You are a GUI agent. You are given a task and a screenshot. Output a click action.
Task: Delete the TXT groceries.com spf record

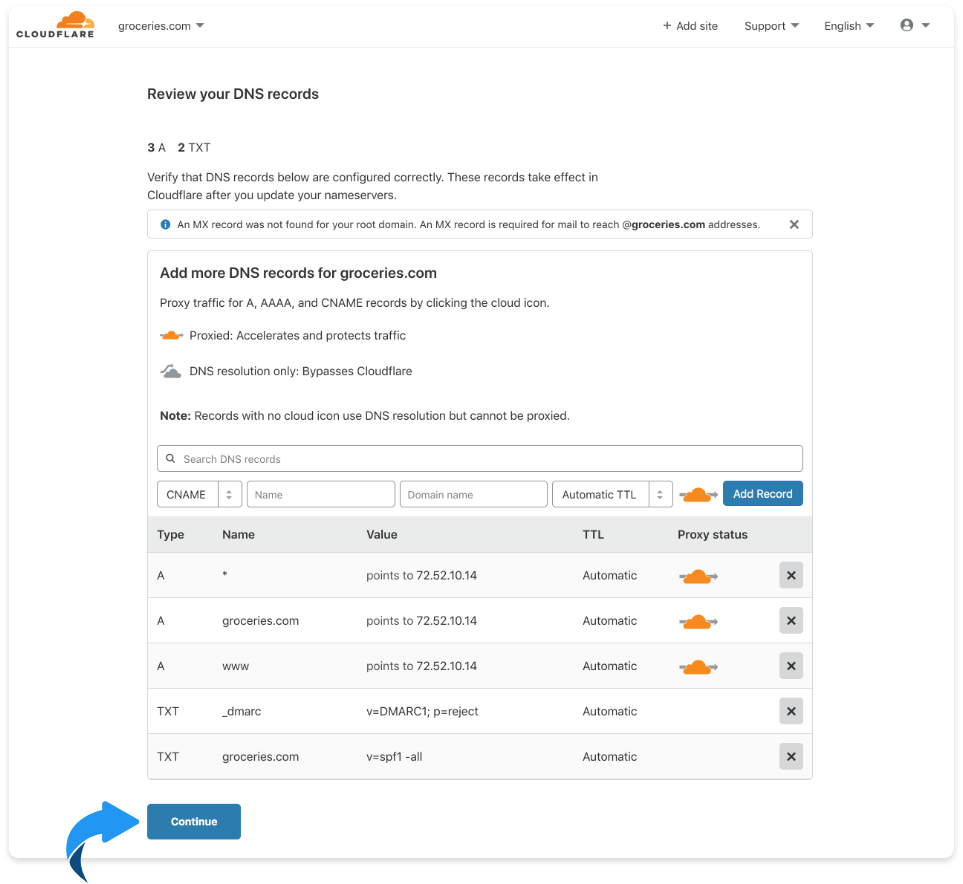click(x=791, y=757)
